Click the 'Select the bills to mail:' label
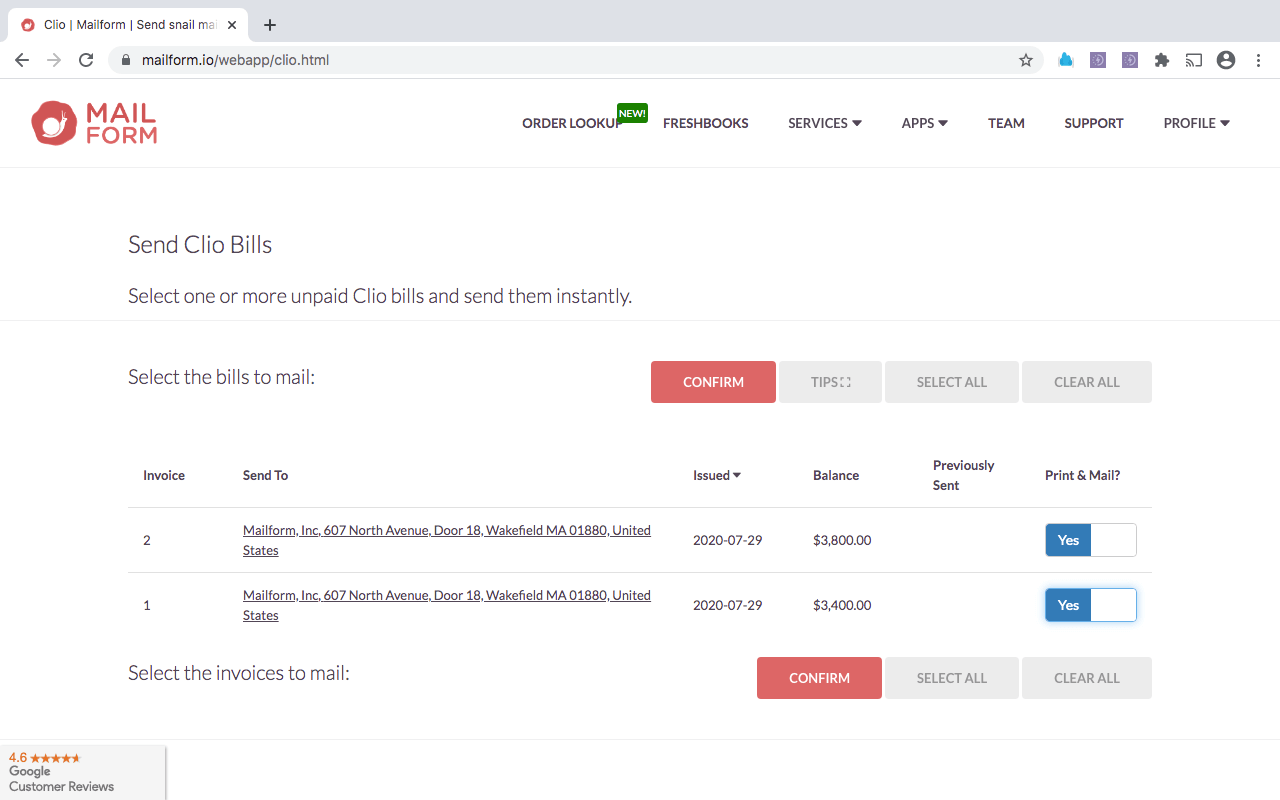Image resolution: width=1280 pixels, height=800 pixels. click(x=222, y=377)
